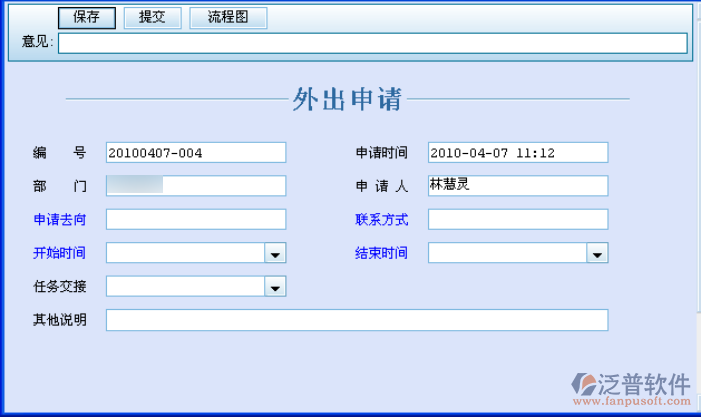
Task: Open the 流程图 flowchart view
Action: 228,18
